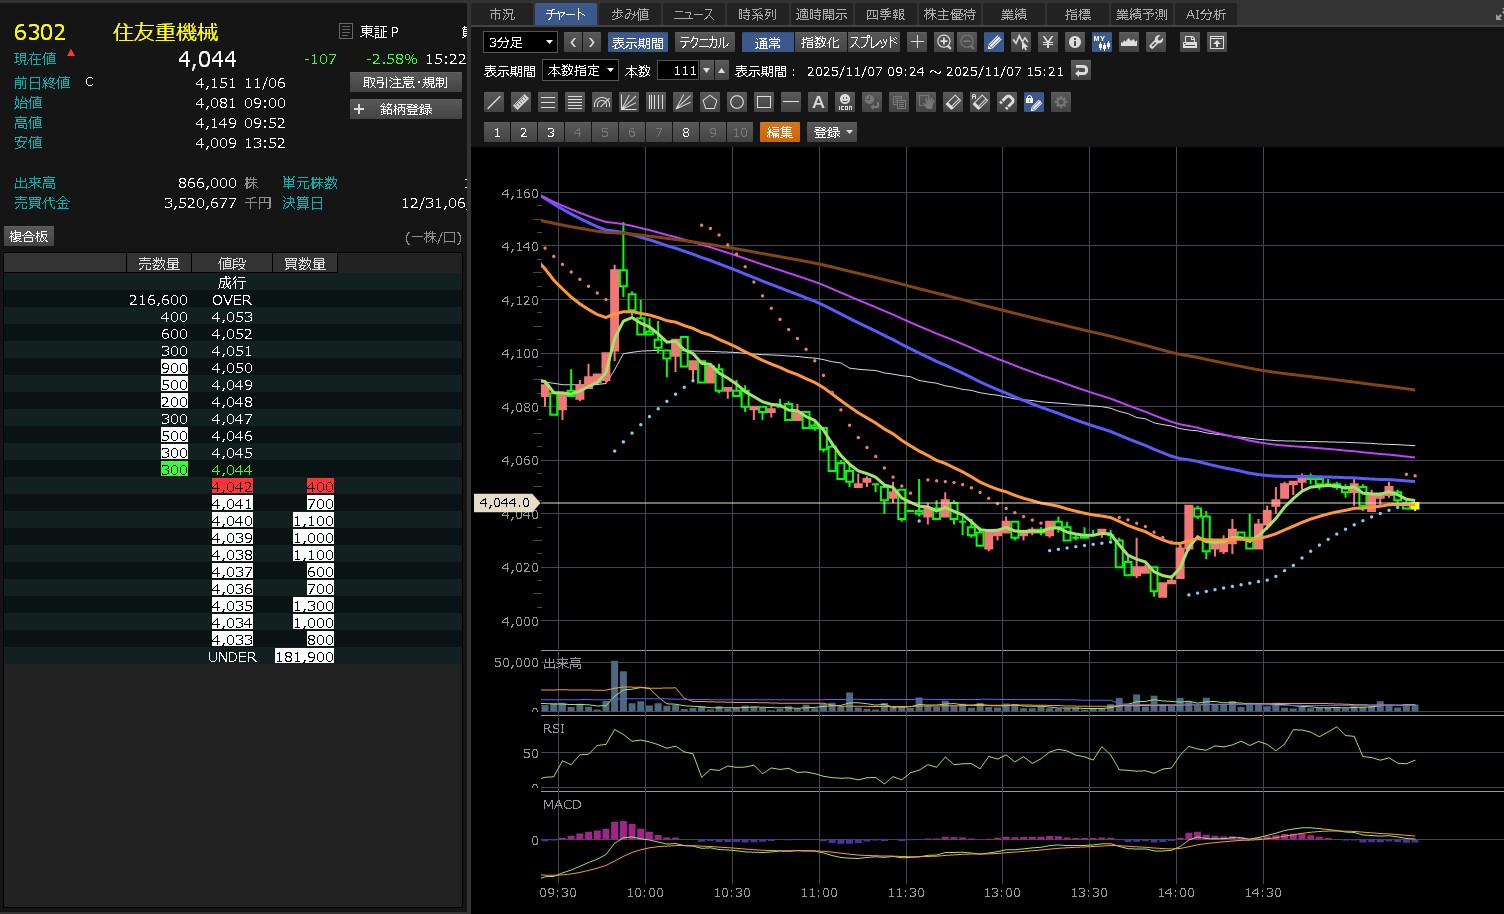Switch to the ニュース tab
Image resolution: width=1504 pixels, height=914 pixels.
pyautogui.click(x=693, y=14)
